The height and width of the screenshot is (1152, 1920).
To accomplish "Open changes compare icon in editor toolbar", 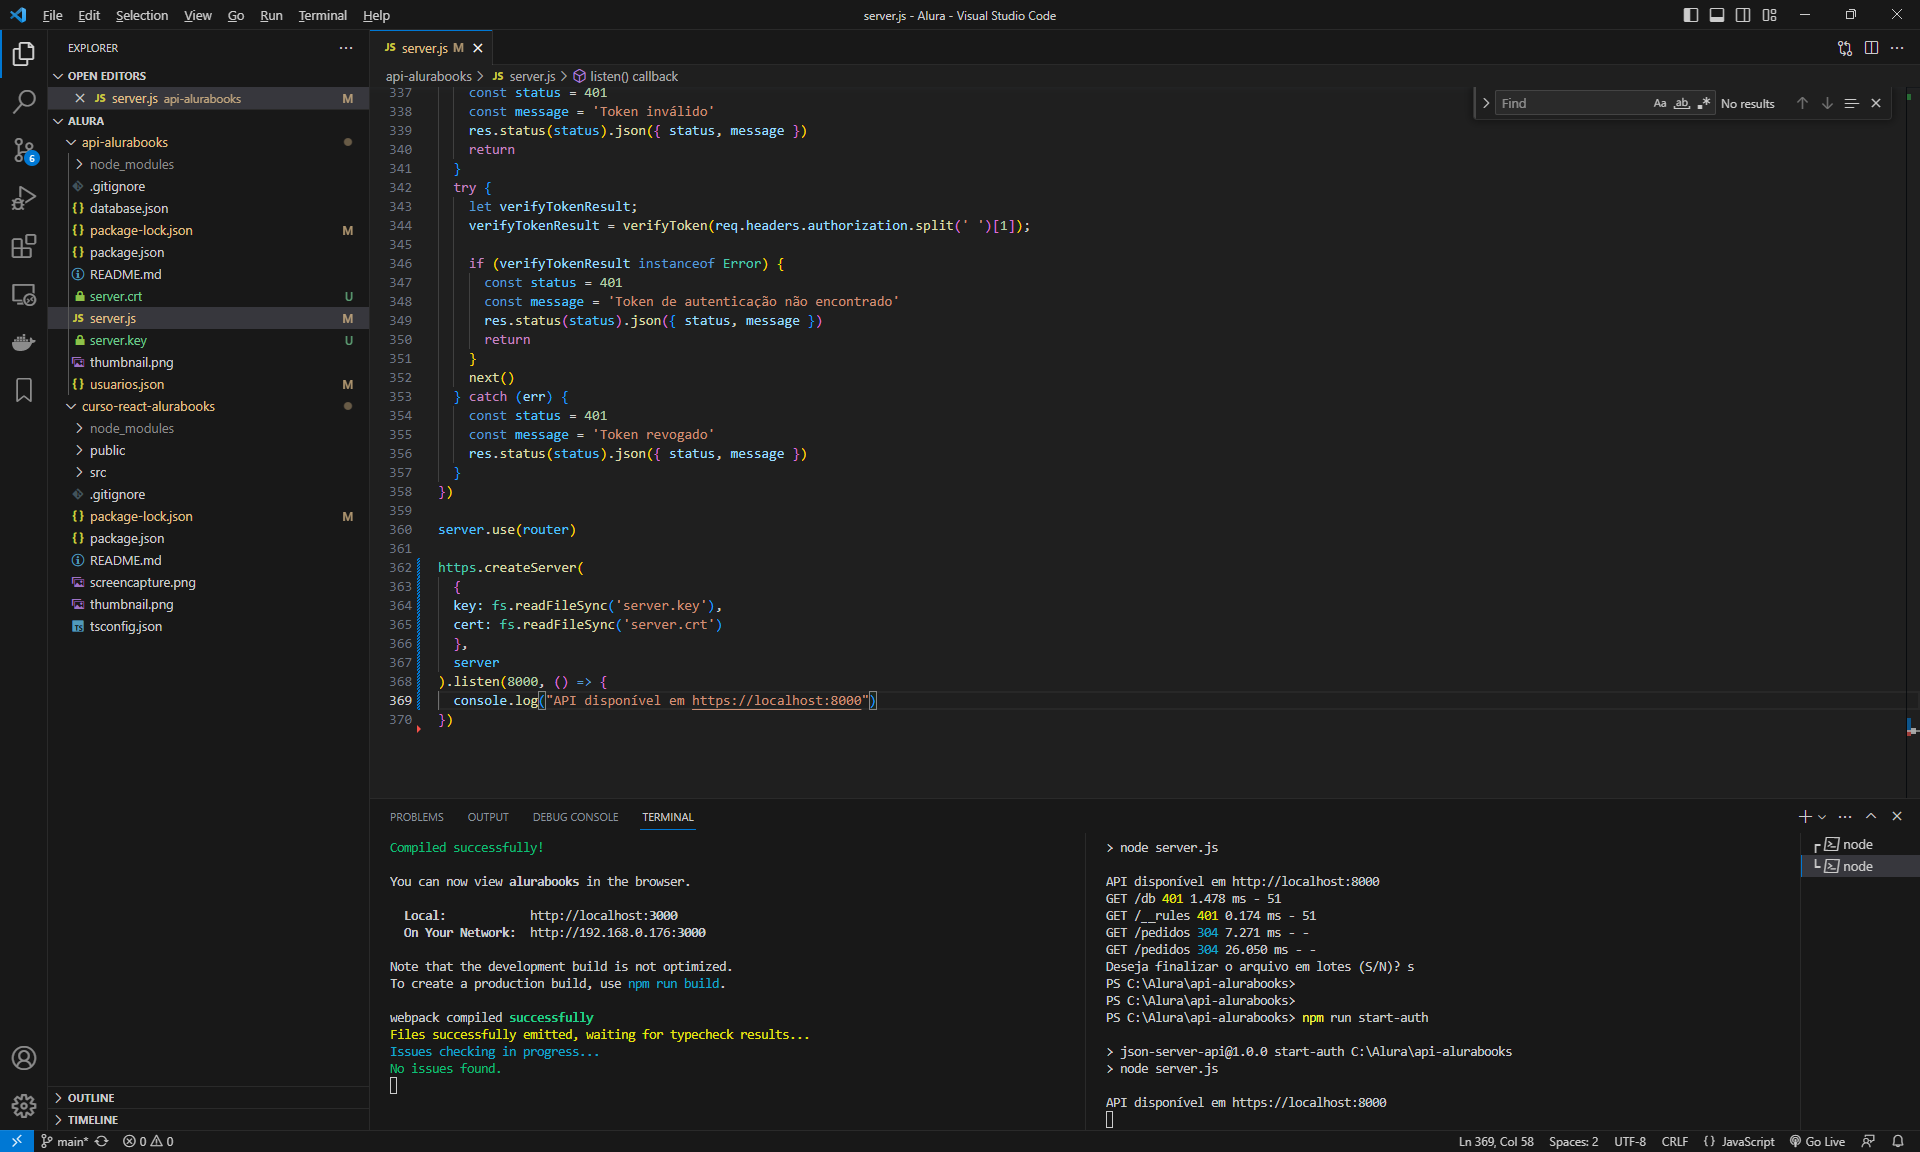I will click(x=1845, y=48).
